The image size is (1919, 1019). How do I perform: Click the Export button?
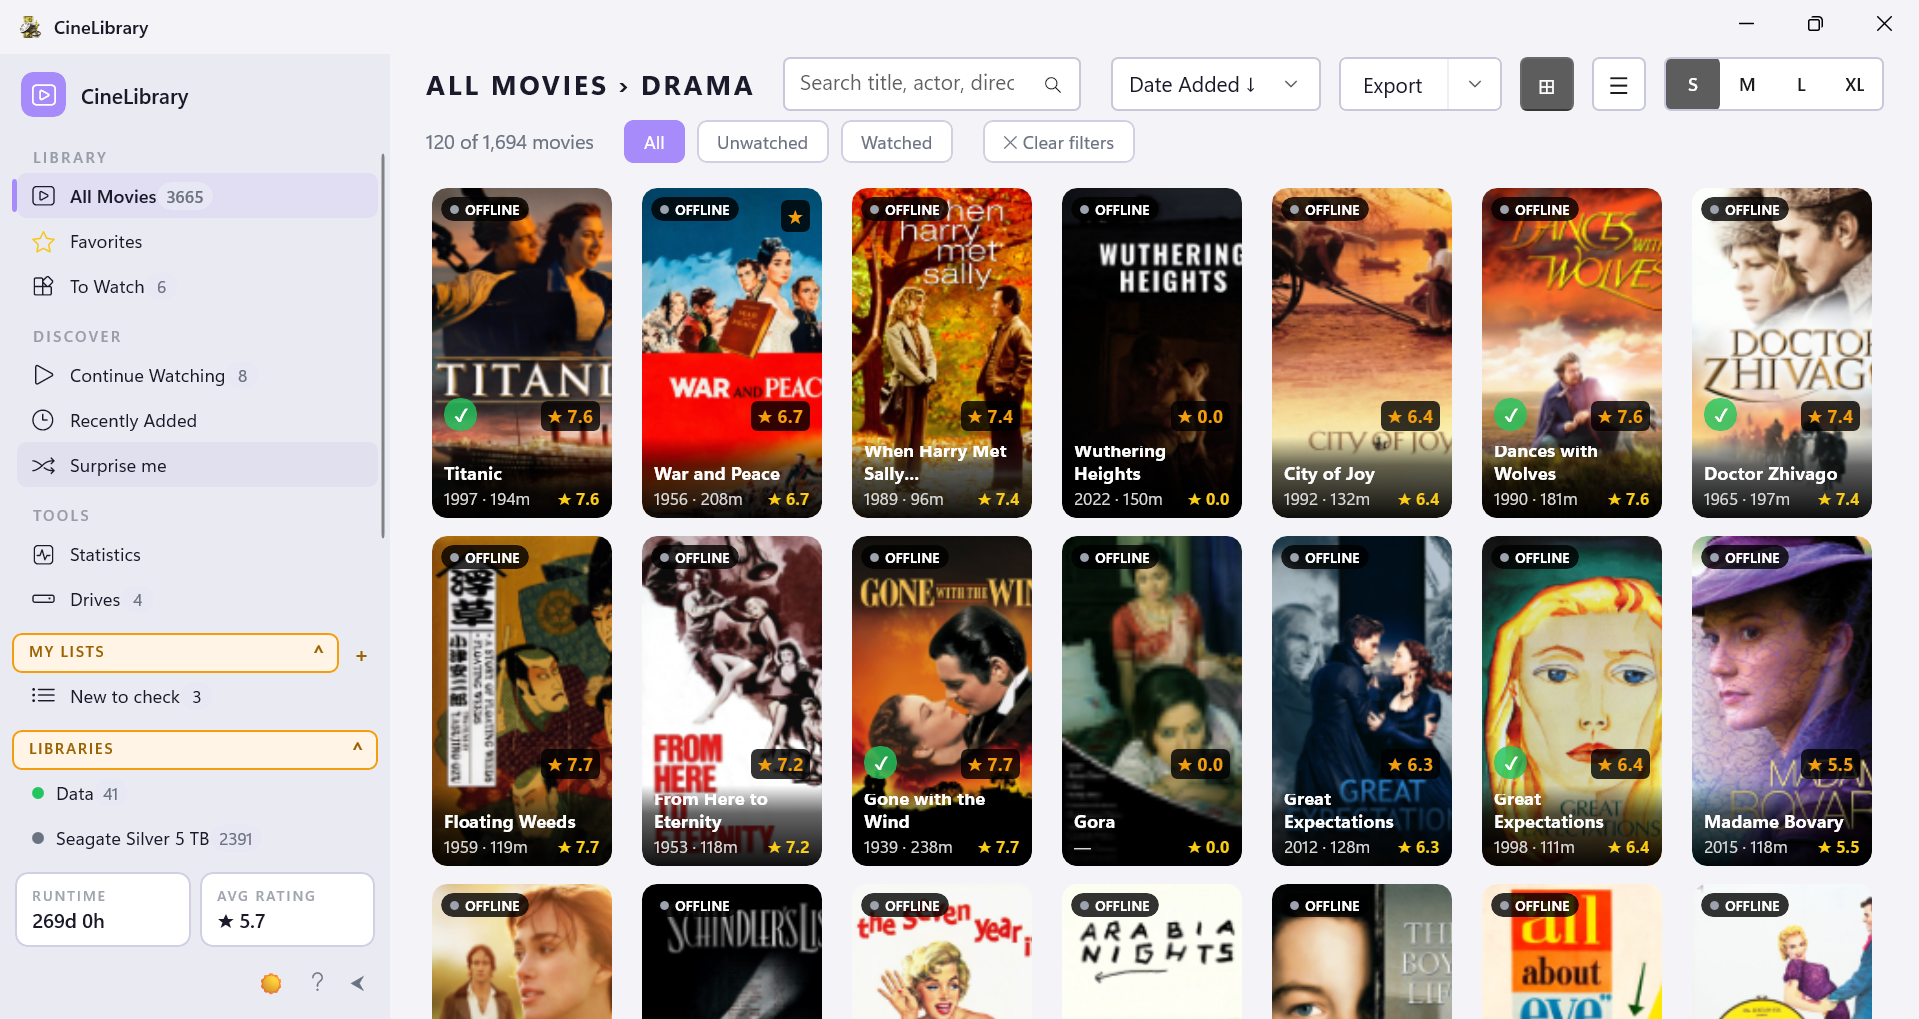click(1393, 85)
